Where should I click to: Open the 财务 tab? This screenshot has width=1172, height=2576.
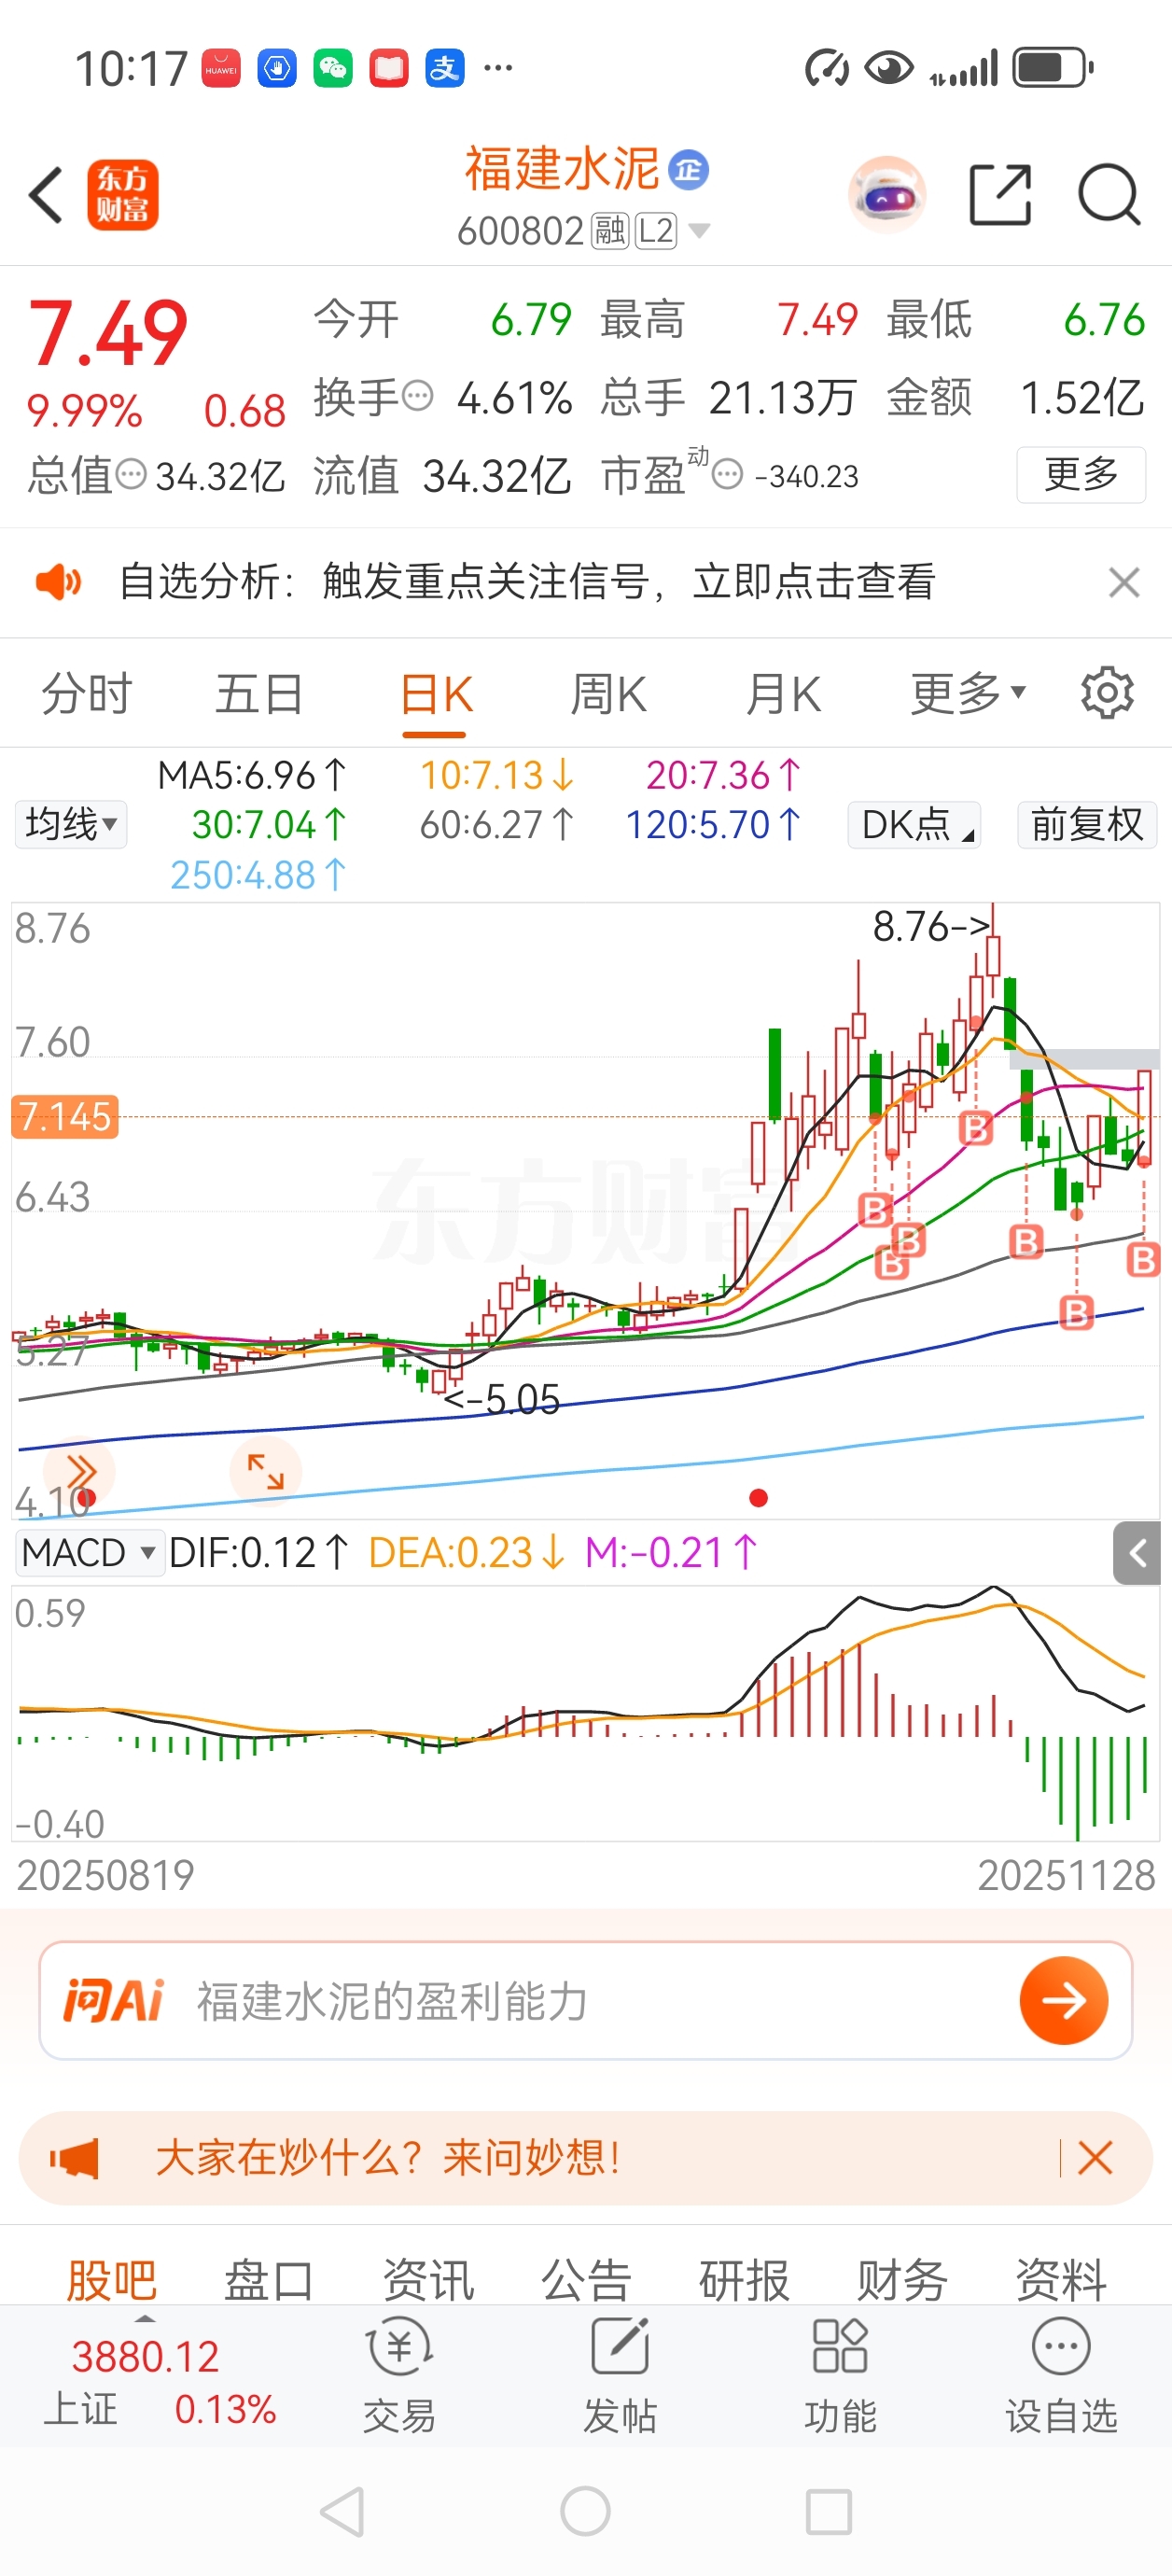tap(902, 2280)
